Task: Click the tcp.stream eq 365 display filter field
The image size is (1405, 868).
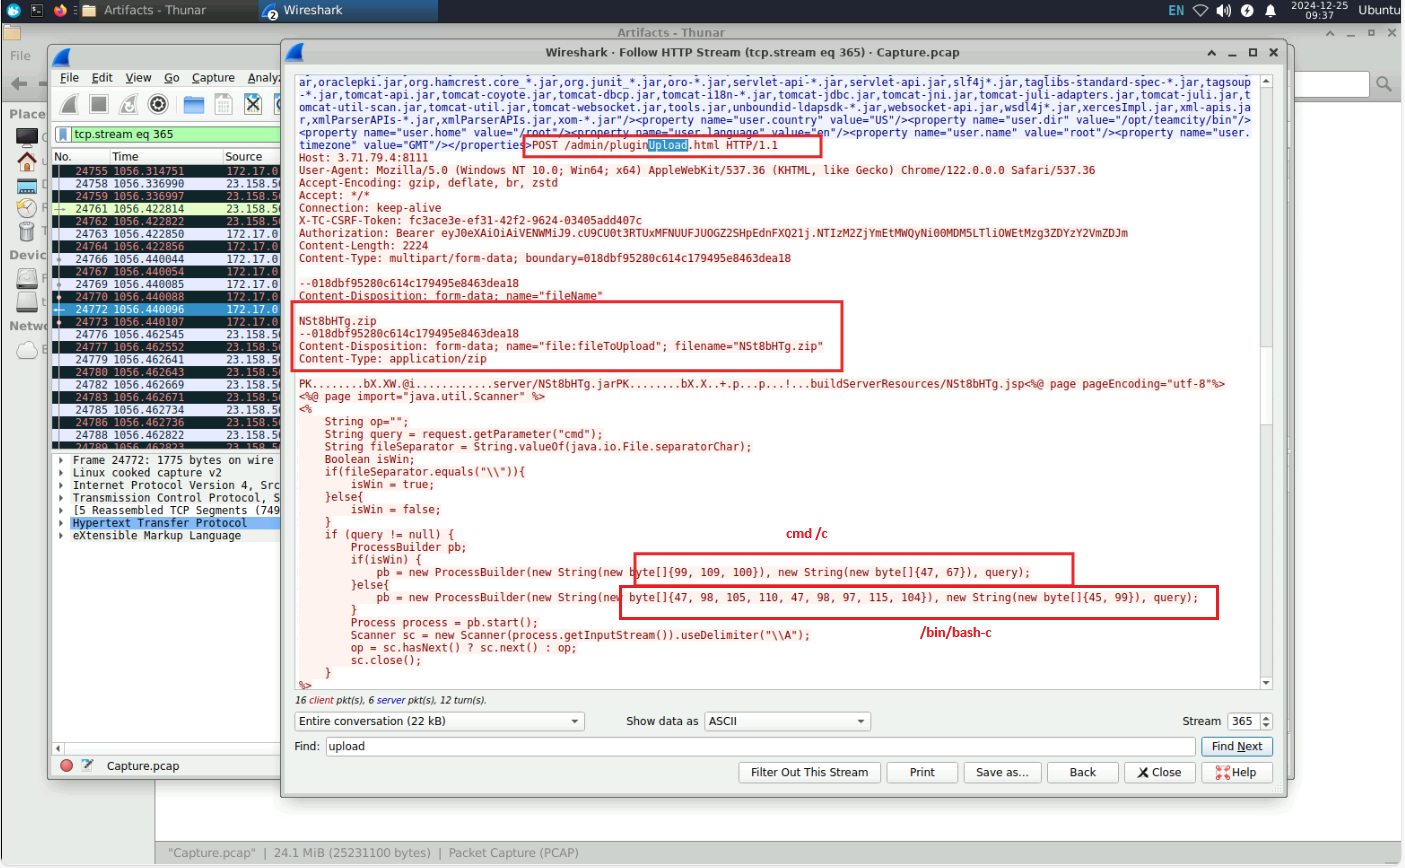Action: tap(175, 134)
